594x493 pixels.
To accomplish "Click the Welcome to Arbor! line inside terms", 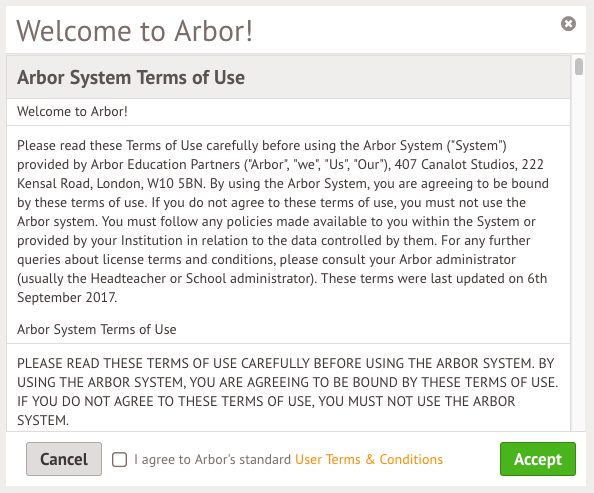I will point(72,111).
